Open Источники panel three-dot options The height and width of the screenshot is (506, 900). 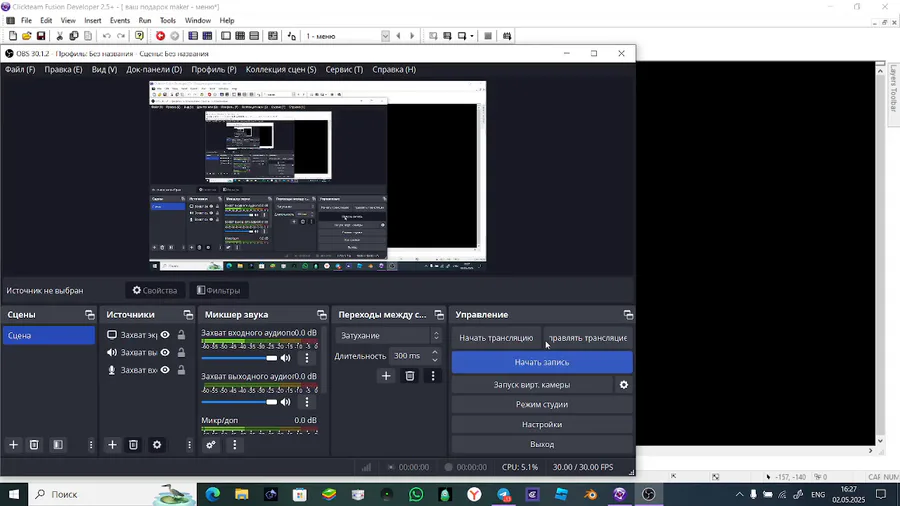189,445
